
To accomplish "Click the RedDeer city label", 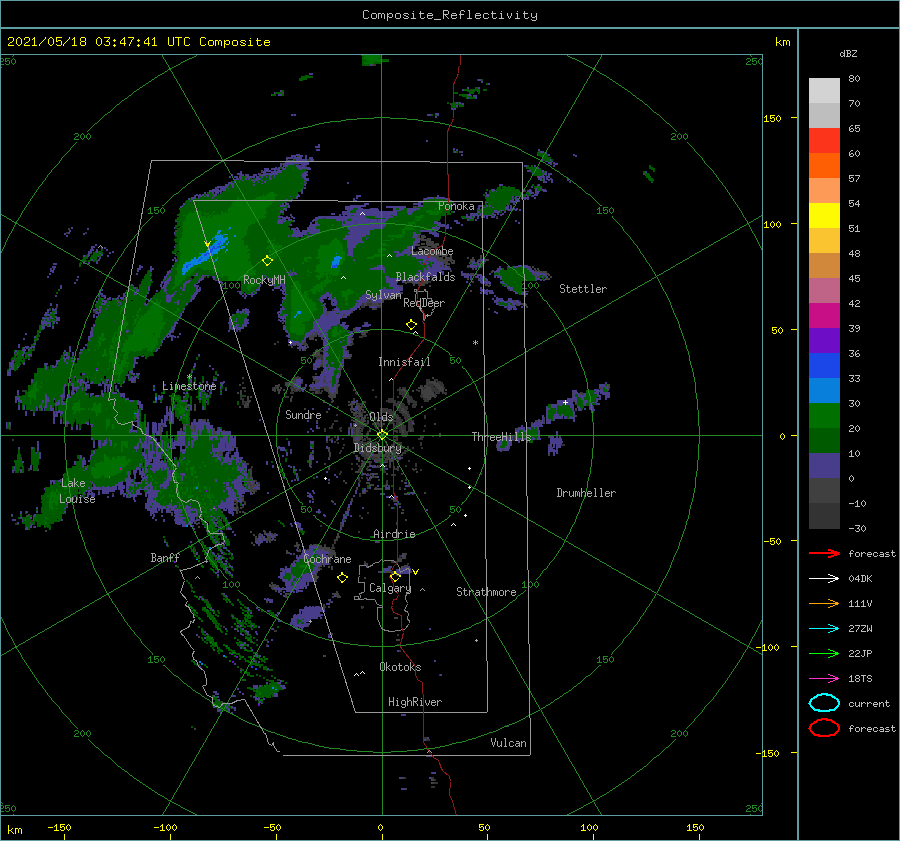I will point(424,303).
